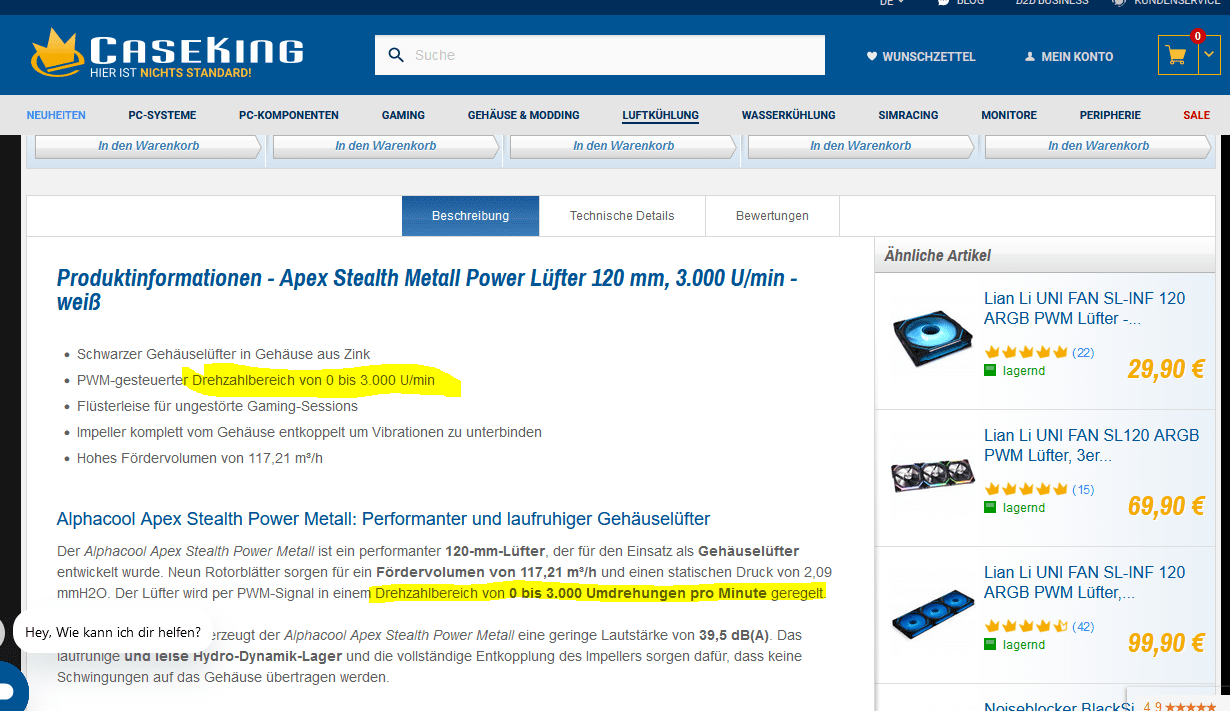Open the PC-Komponenten menu

[x=289, y=115]
